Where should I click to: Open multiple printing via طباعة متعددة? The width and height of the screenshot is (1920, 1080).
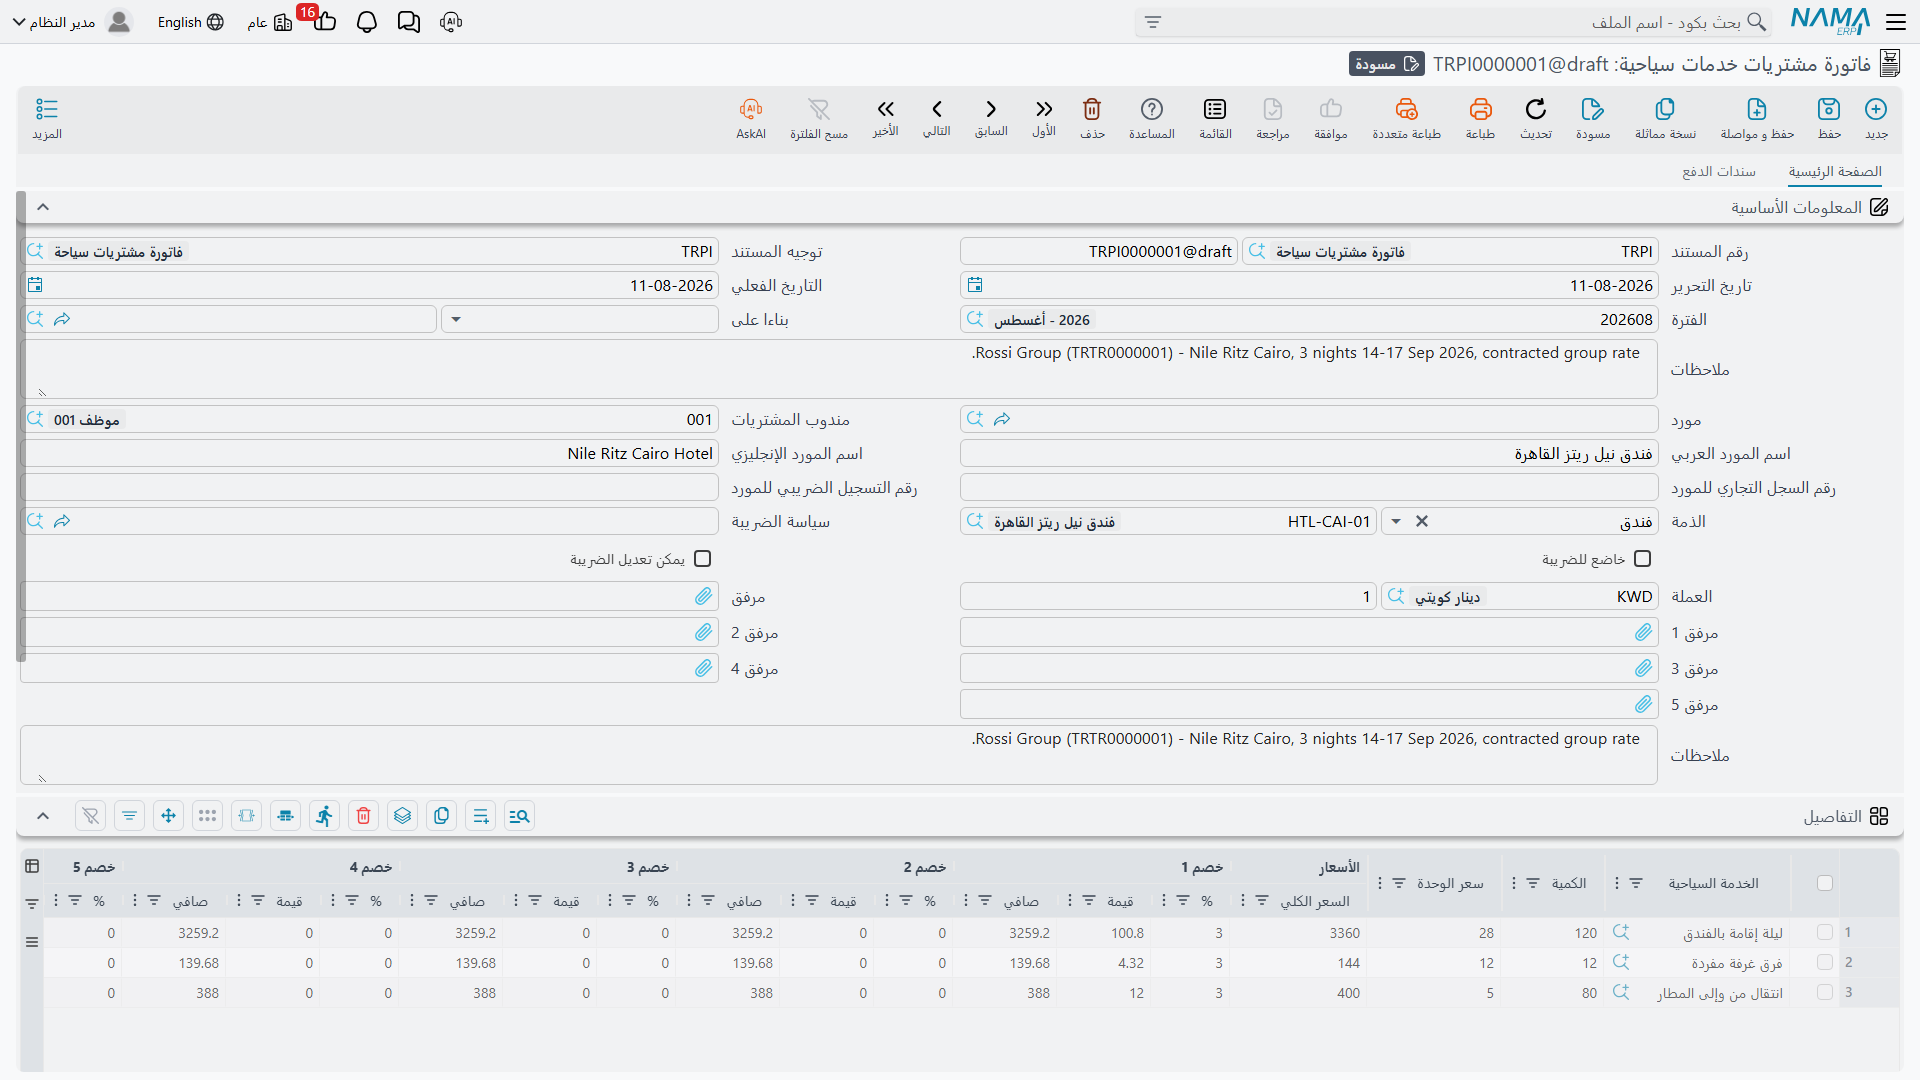point(1406,118)
